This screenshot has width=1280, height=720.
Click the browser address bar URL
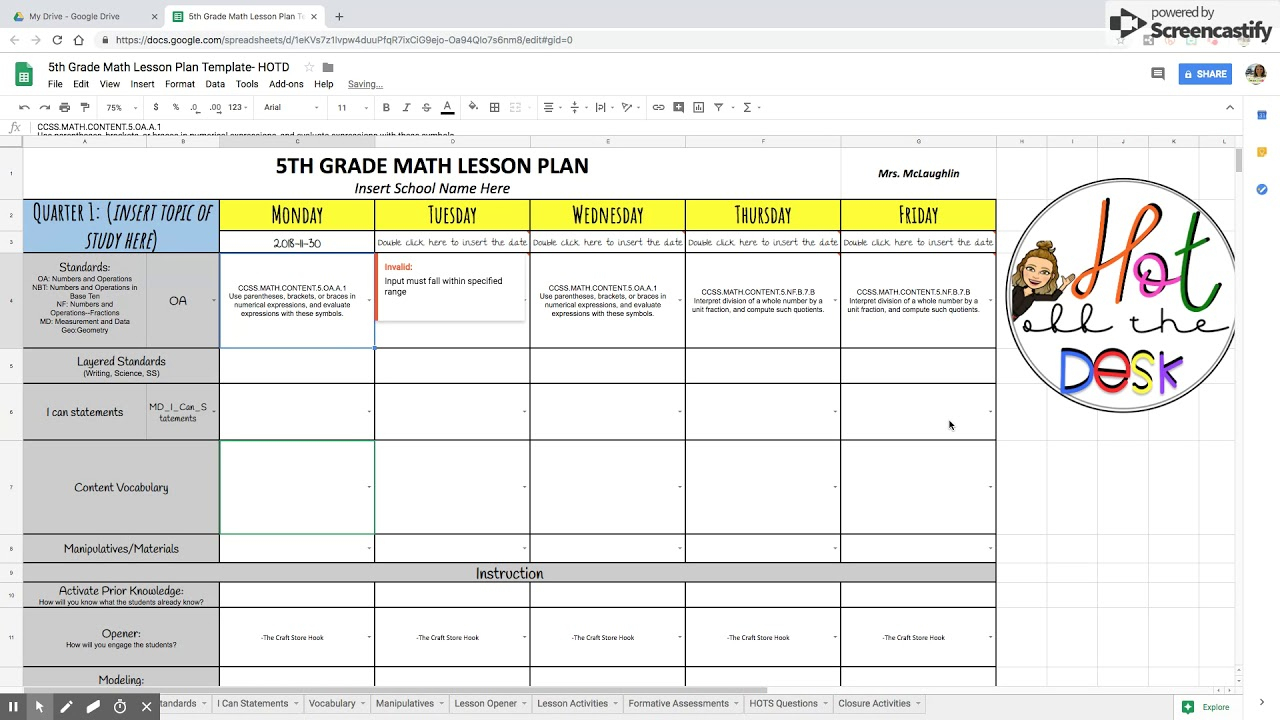click(x=344, y=40)
